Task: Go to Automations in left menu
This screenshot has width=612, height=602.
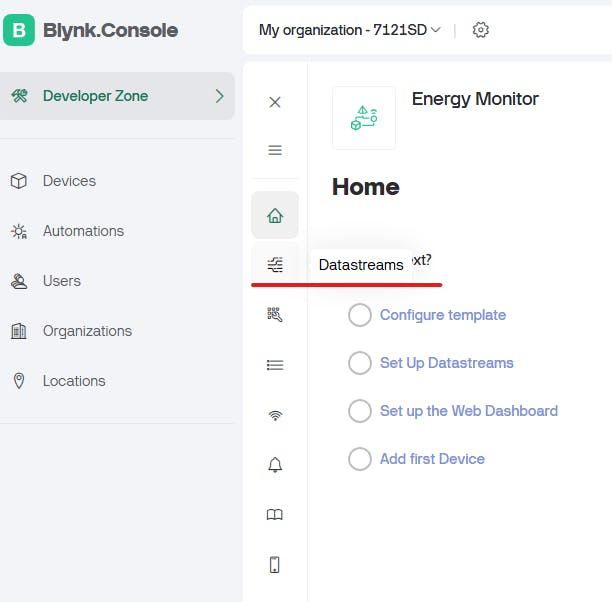Action: [83, 231]
